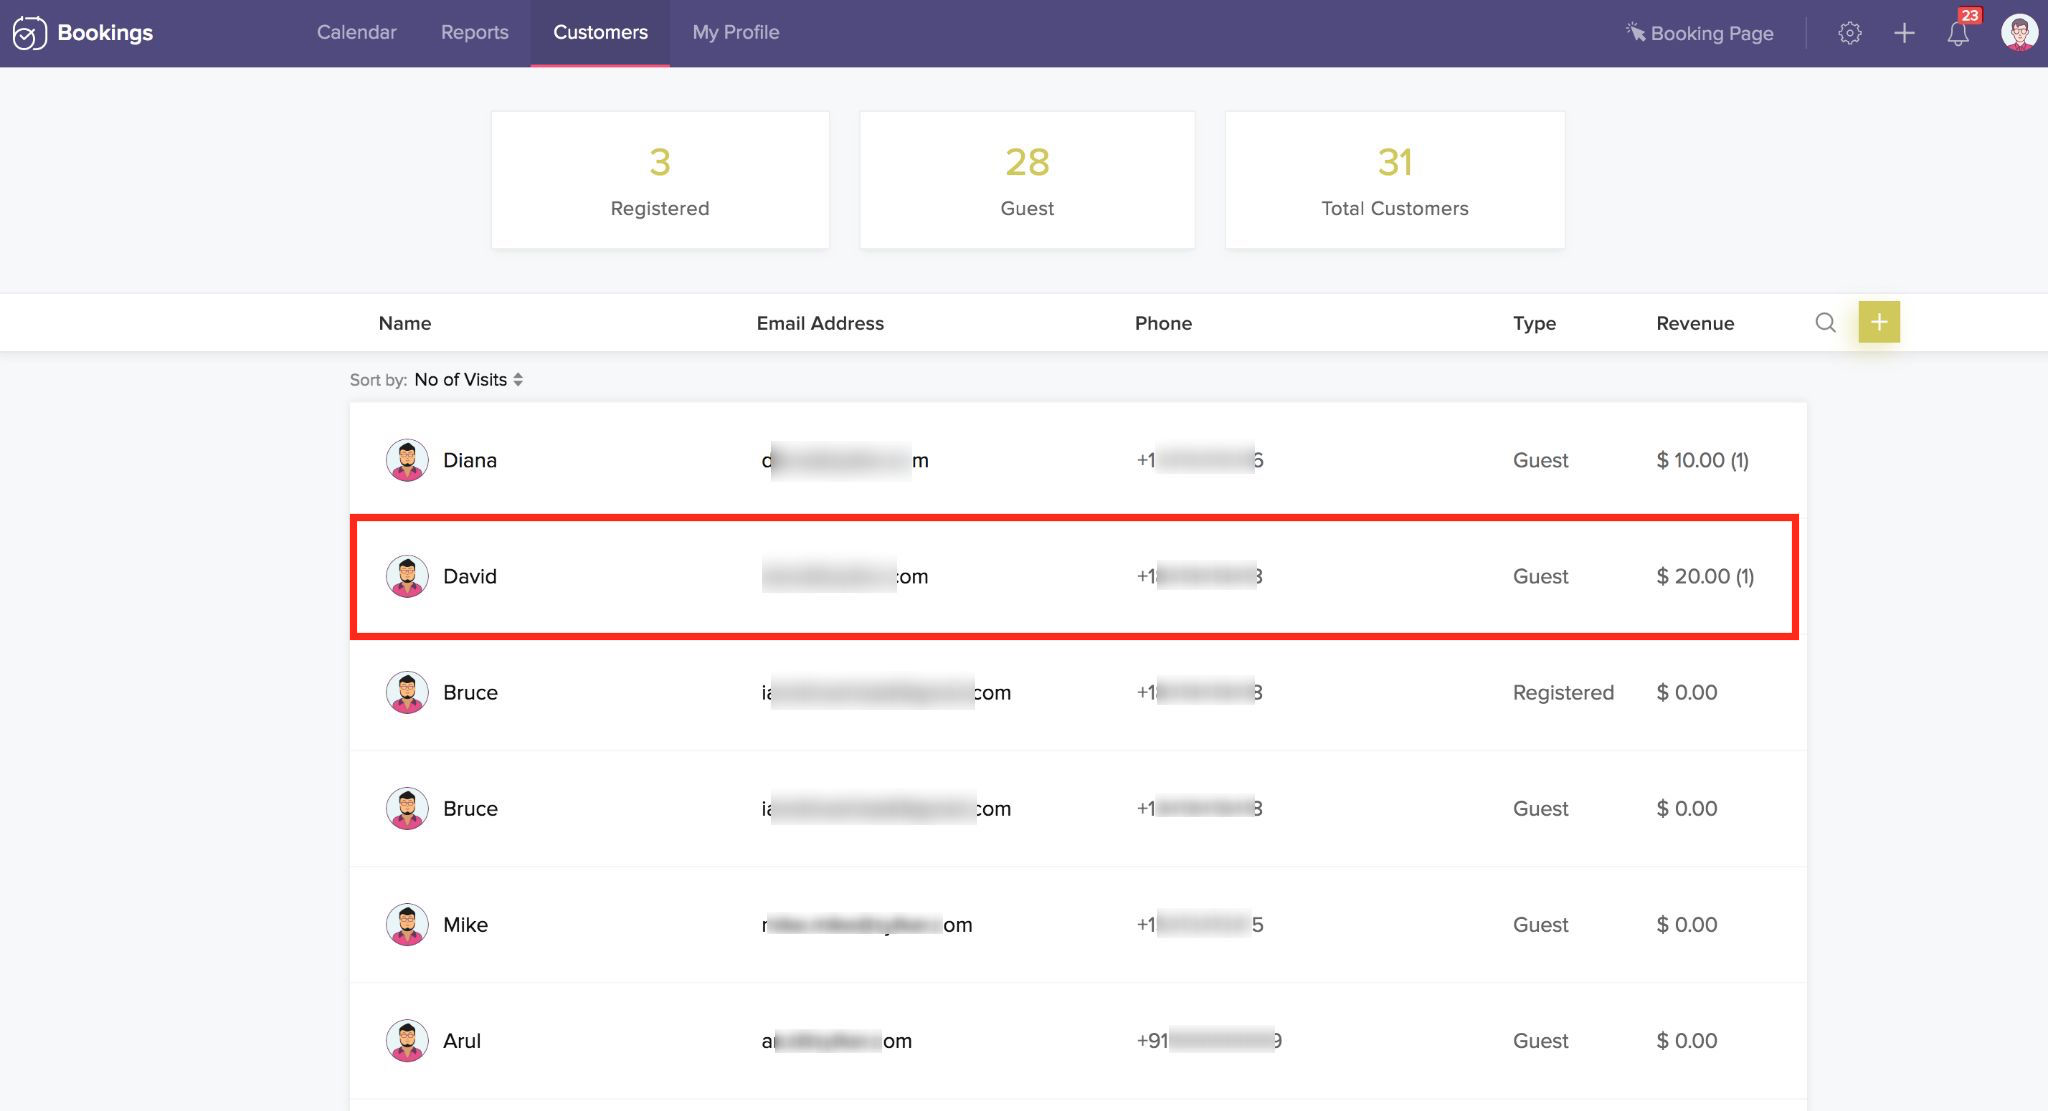Click the plus icon in top navigation
The image size is (2048, 1111).
[1904, 33]
